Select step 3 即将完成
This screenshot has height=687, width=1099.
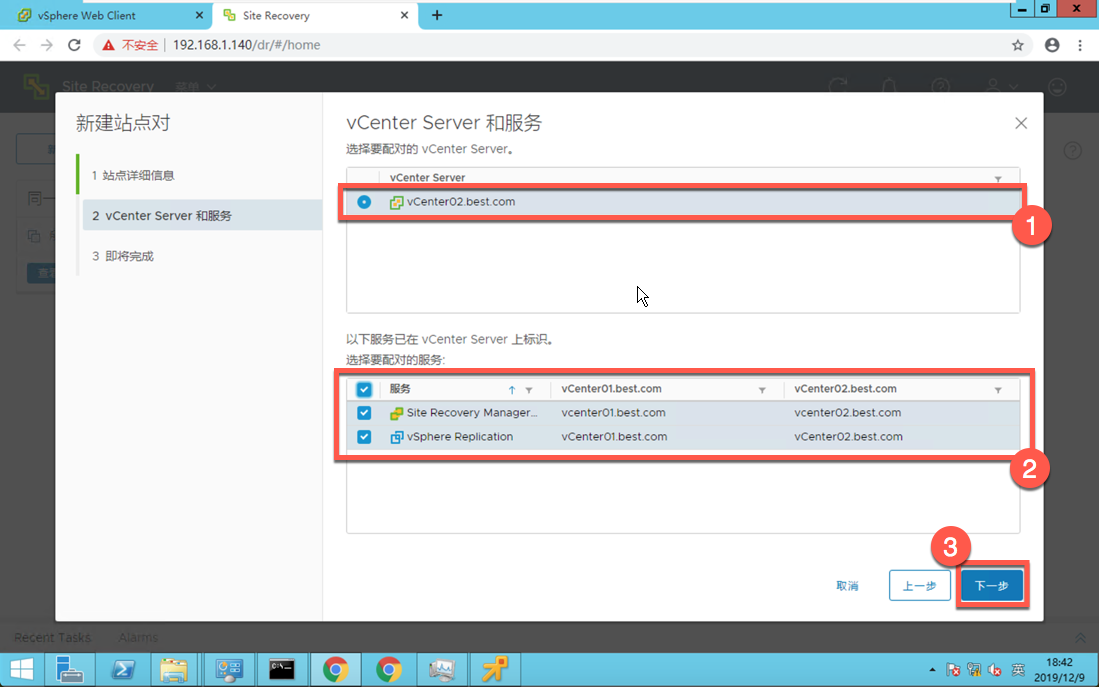point(123,256)
